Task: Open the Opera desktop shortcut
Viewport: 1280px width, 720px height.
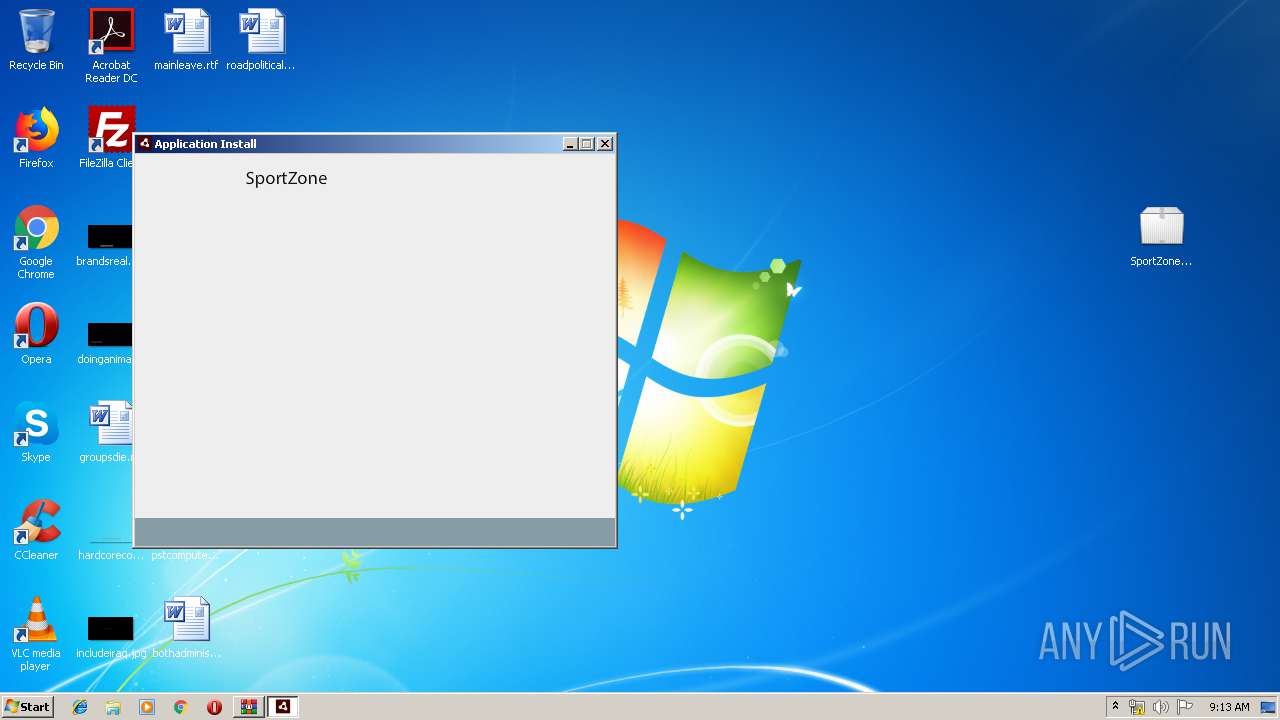Action: [x=36, y=334]
